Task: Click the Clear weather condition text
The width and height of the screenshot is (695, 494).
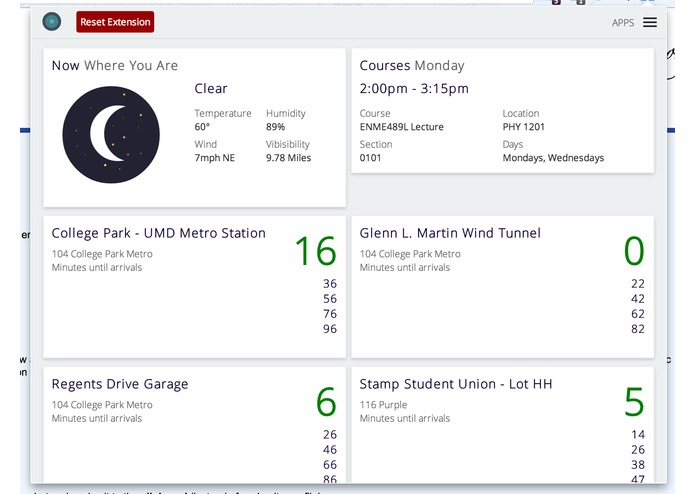Action: click(211, 89)
